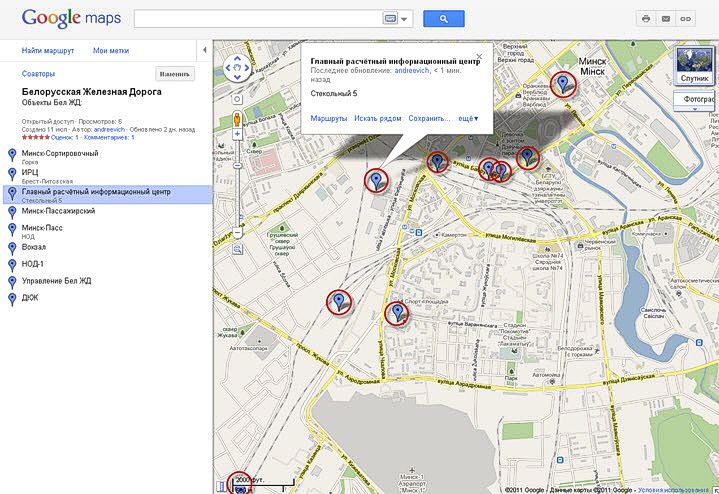Pan map left with the arrow control
The image size is (719, 494).
228,68
